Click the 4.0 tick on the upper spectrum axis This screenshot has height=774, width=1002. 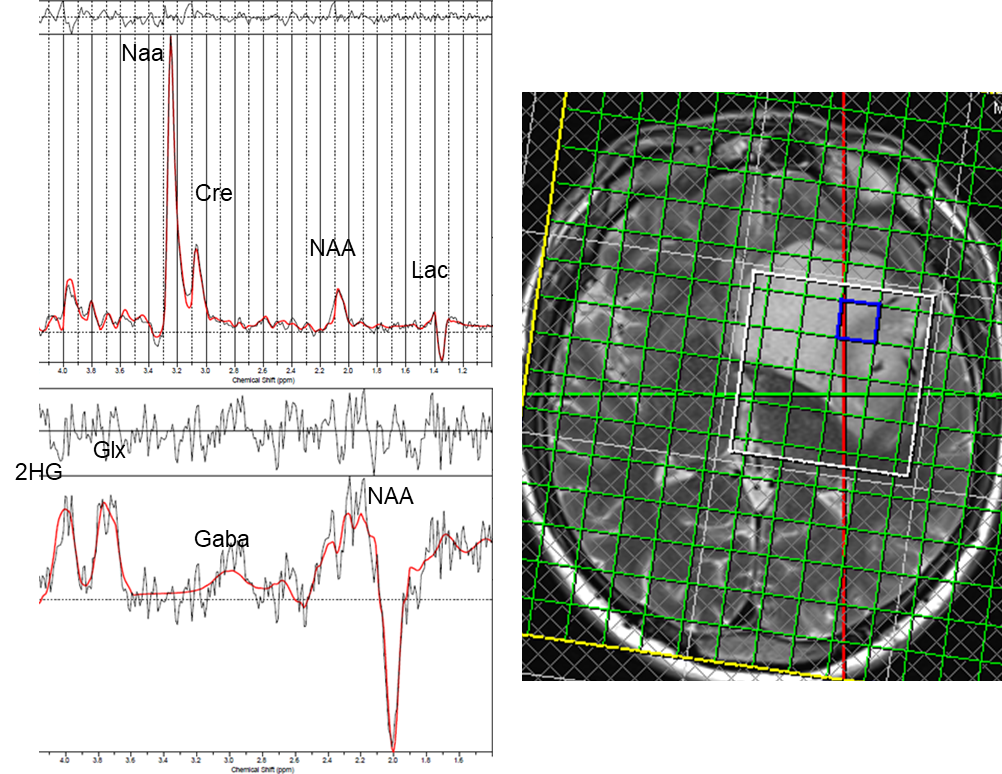pyautogui.click(x=63, y=371)
